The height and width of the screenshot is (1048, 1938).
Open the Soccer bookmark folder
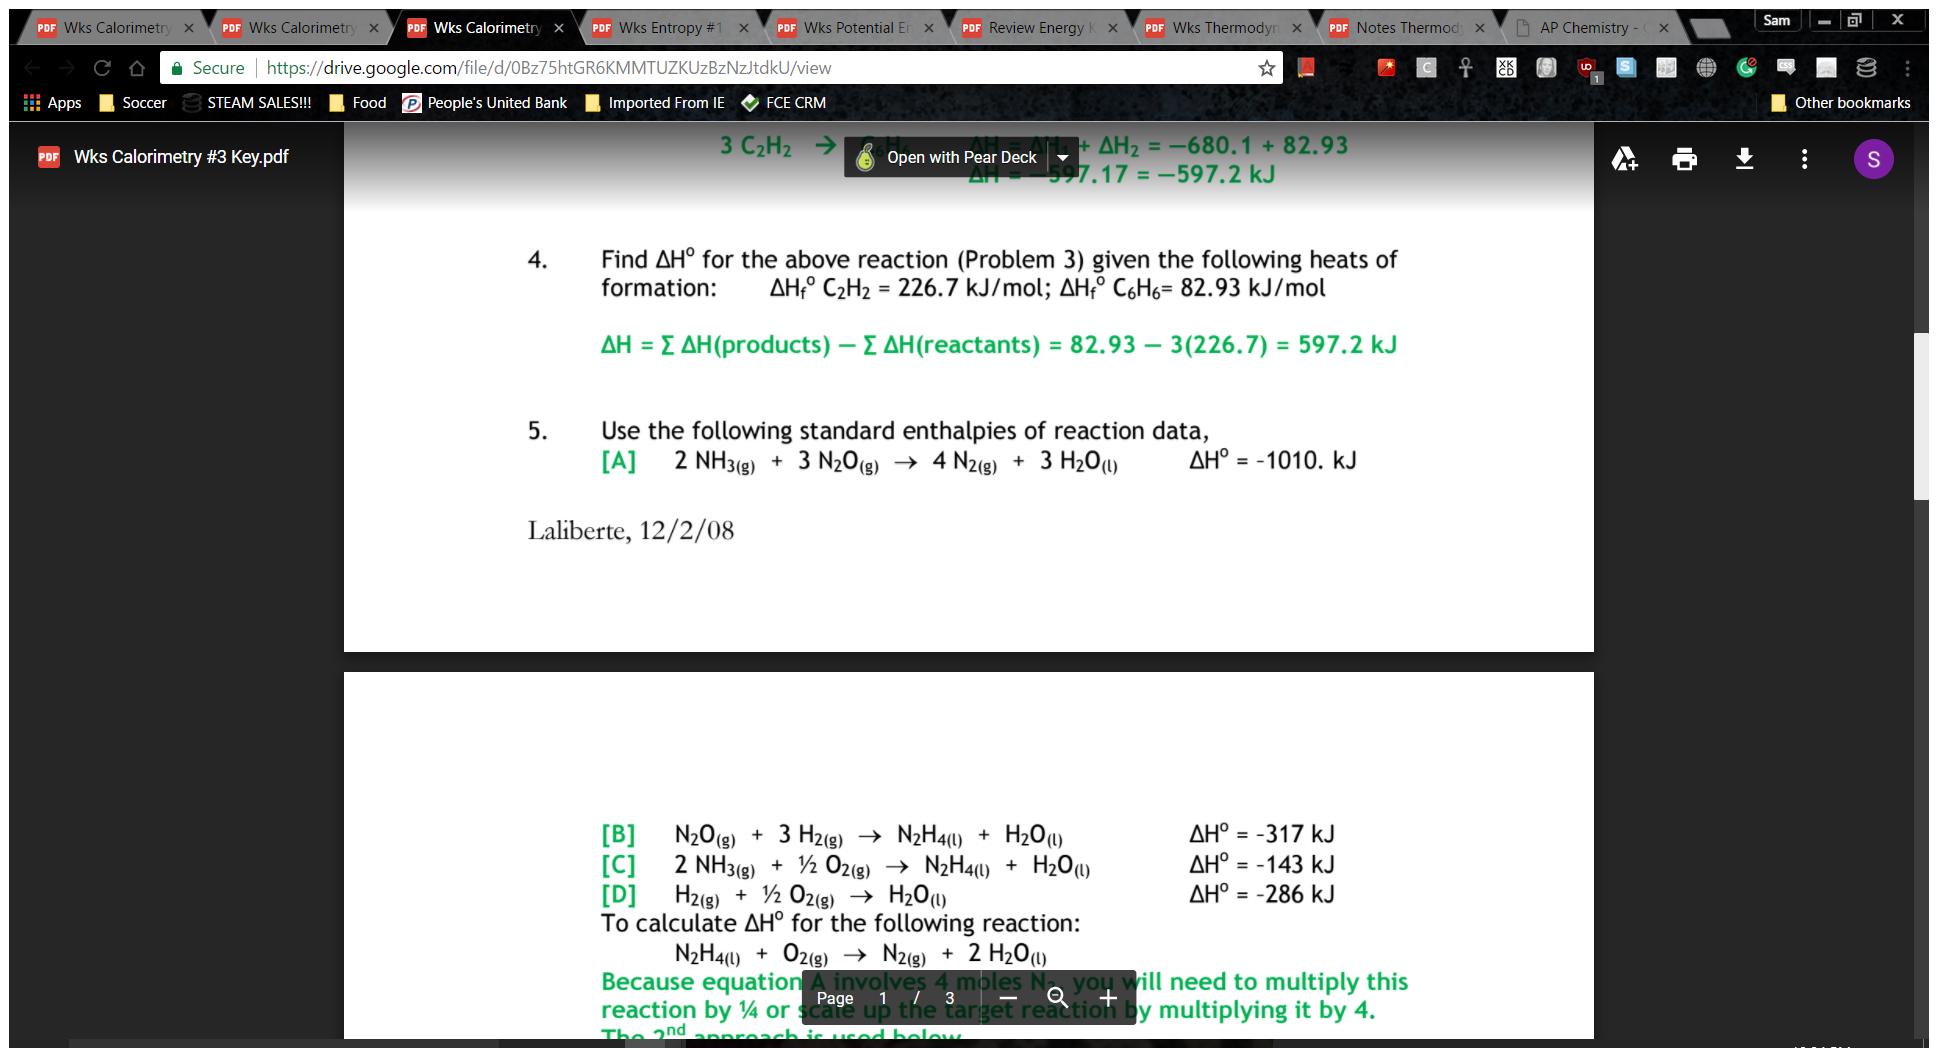[133, 102]
